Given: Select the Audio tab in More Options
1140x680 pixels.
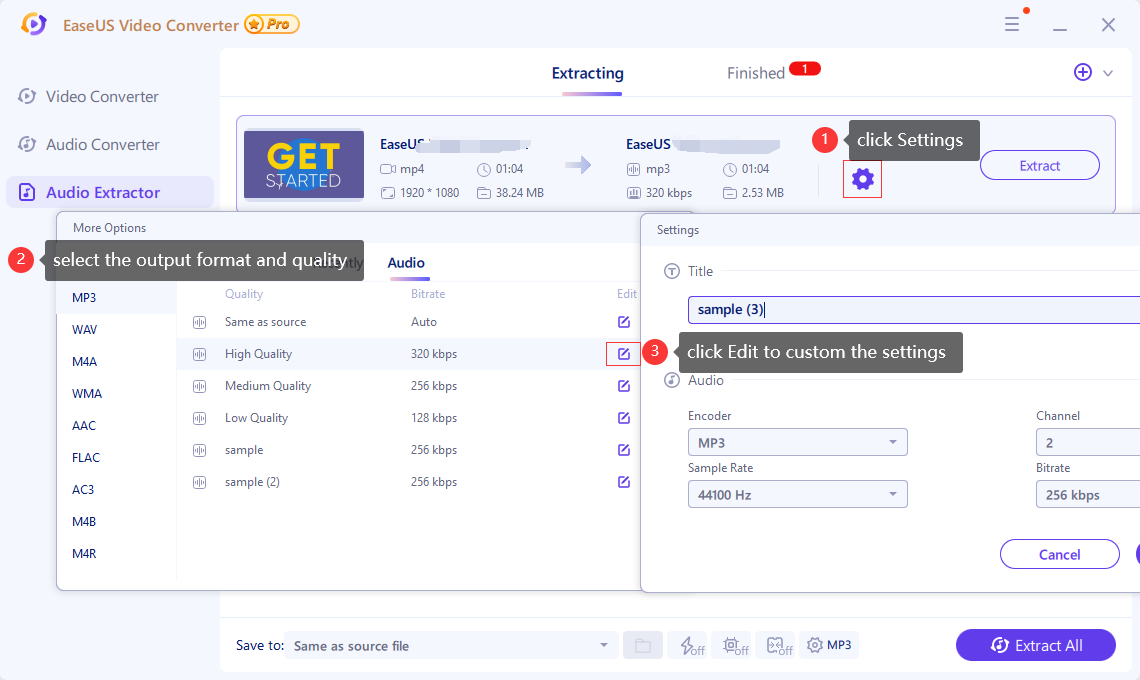Looking at the screenshot, I should point(406,263).
